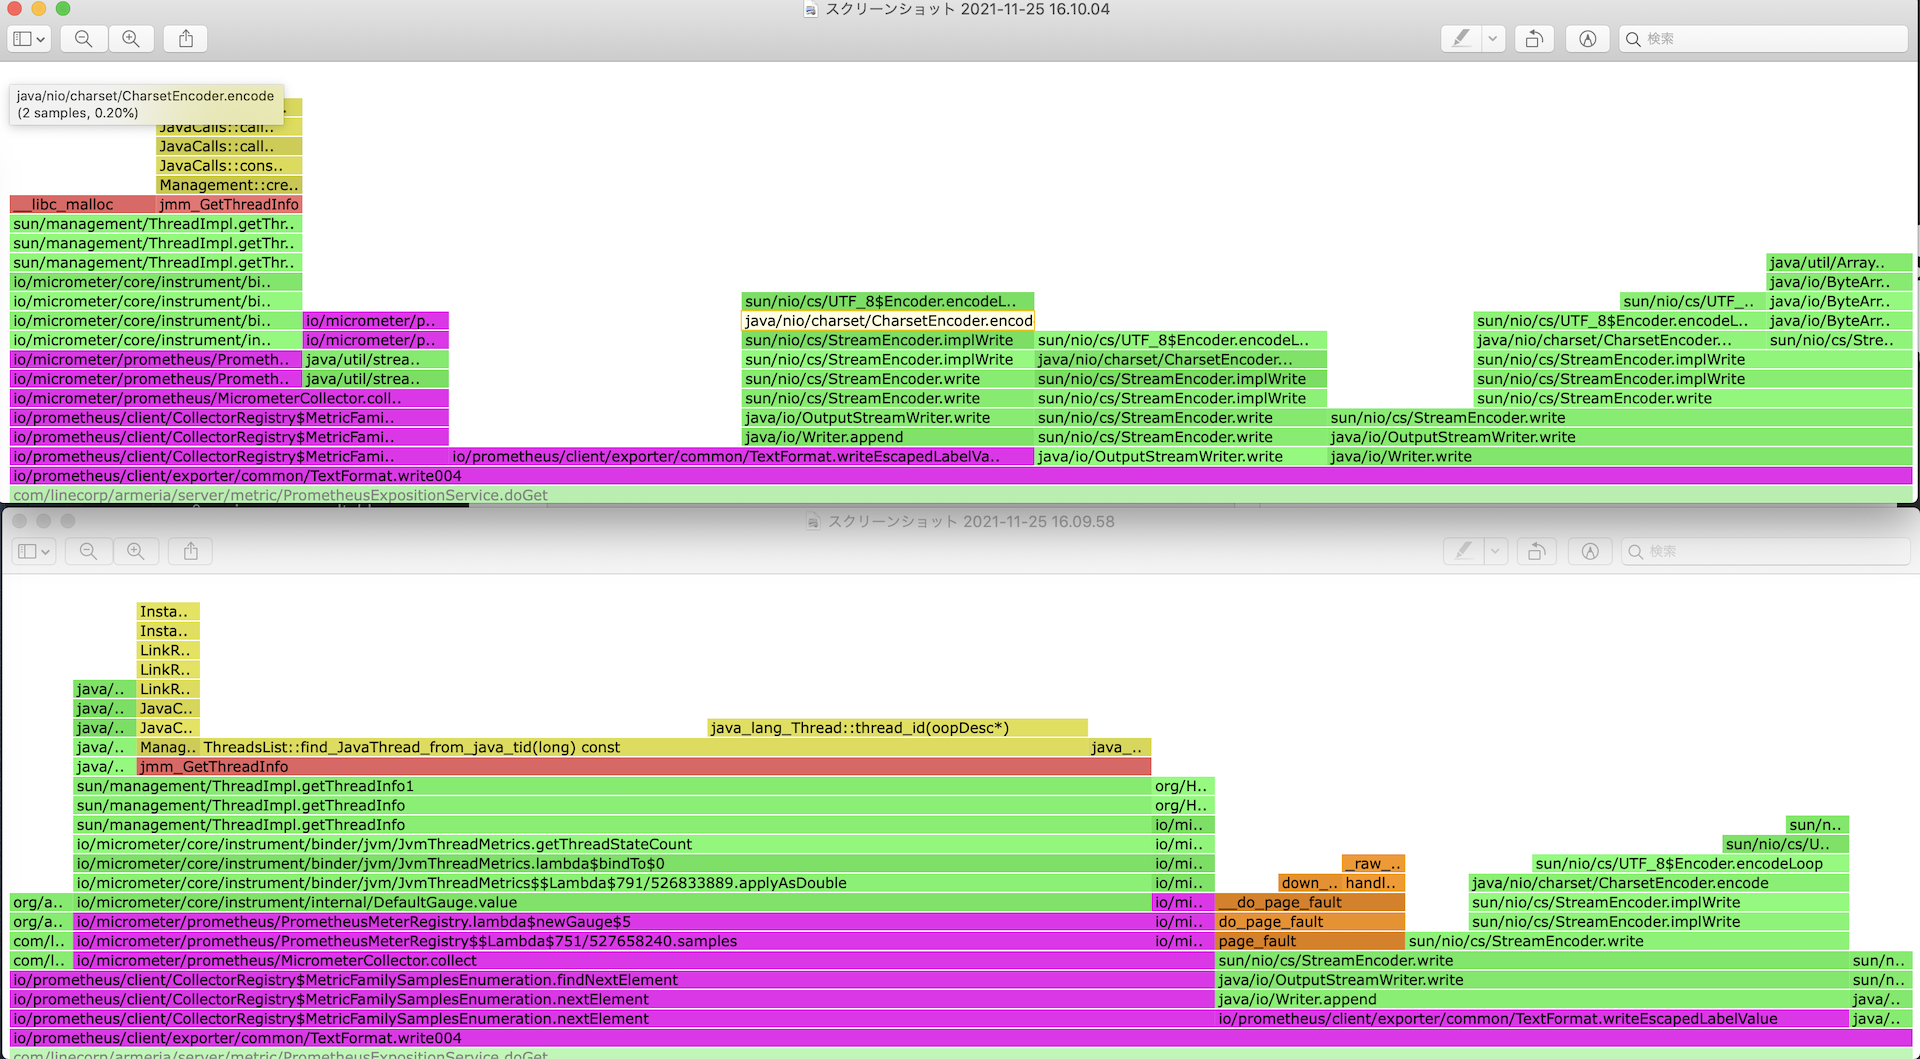
Task: Click zoom out in the bottom screenshot window
Action: [x=88, y=551]
